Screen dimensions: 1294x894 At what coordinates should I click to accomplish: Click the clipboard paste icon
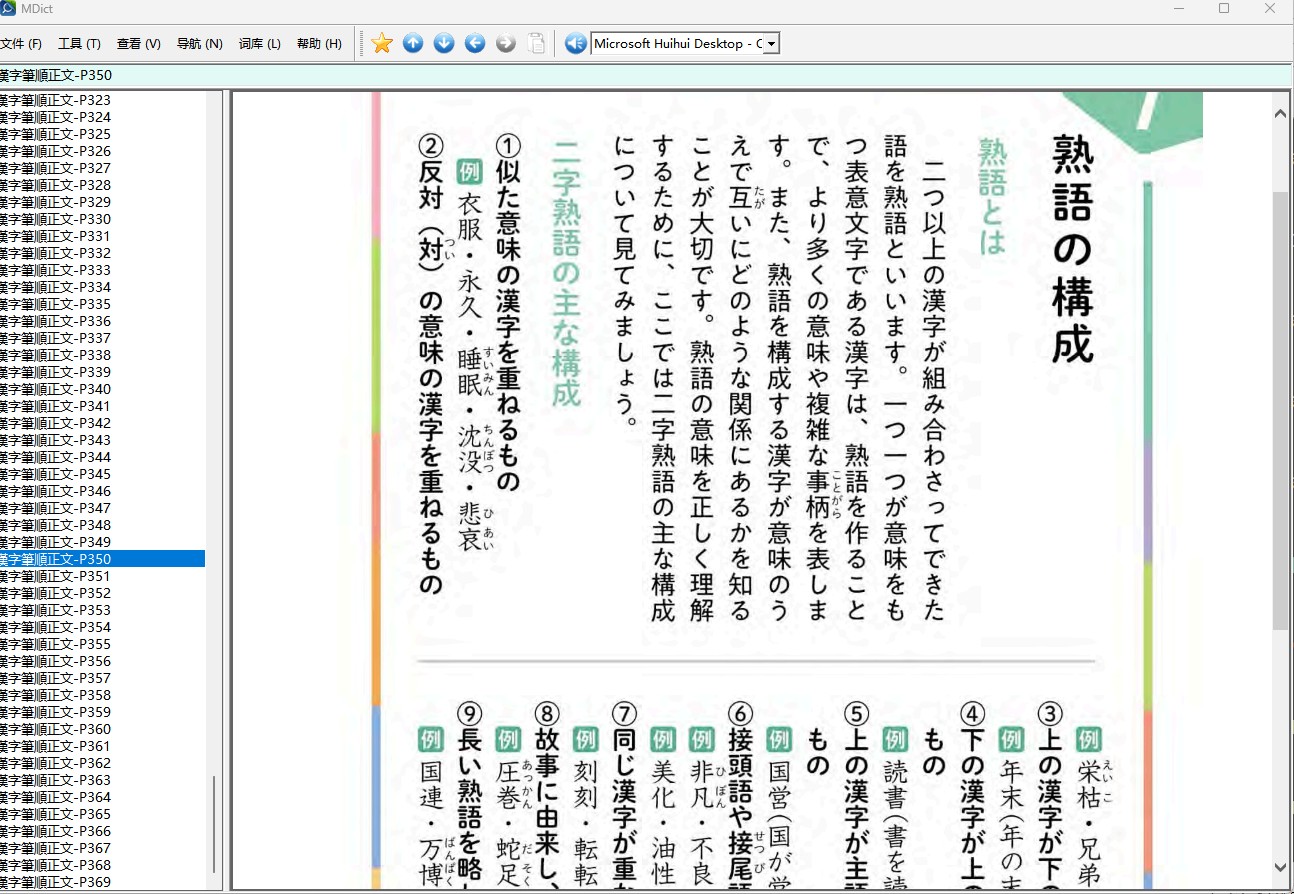537,43
